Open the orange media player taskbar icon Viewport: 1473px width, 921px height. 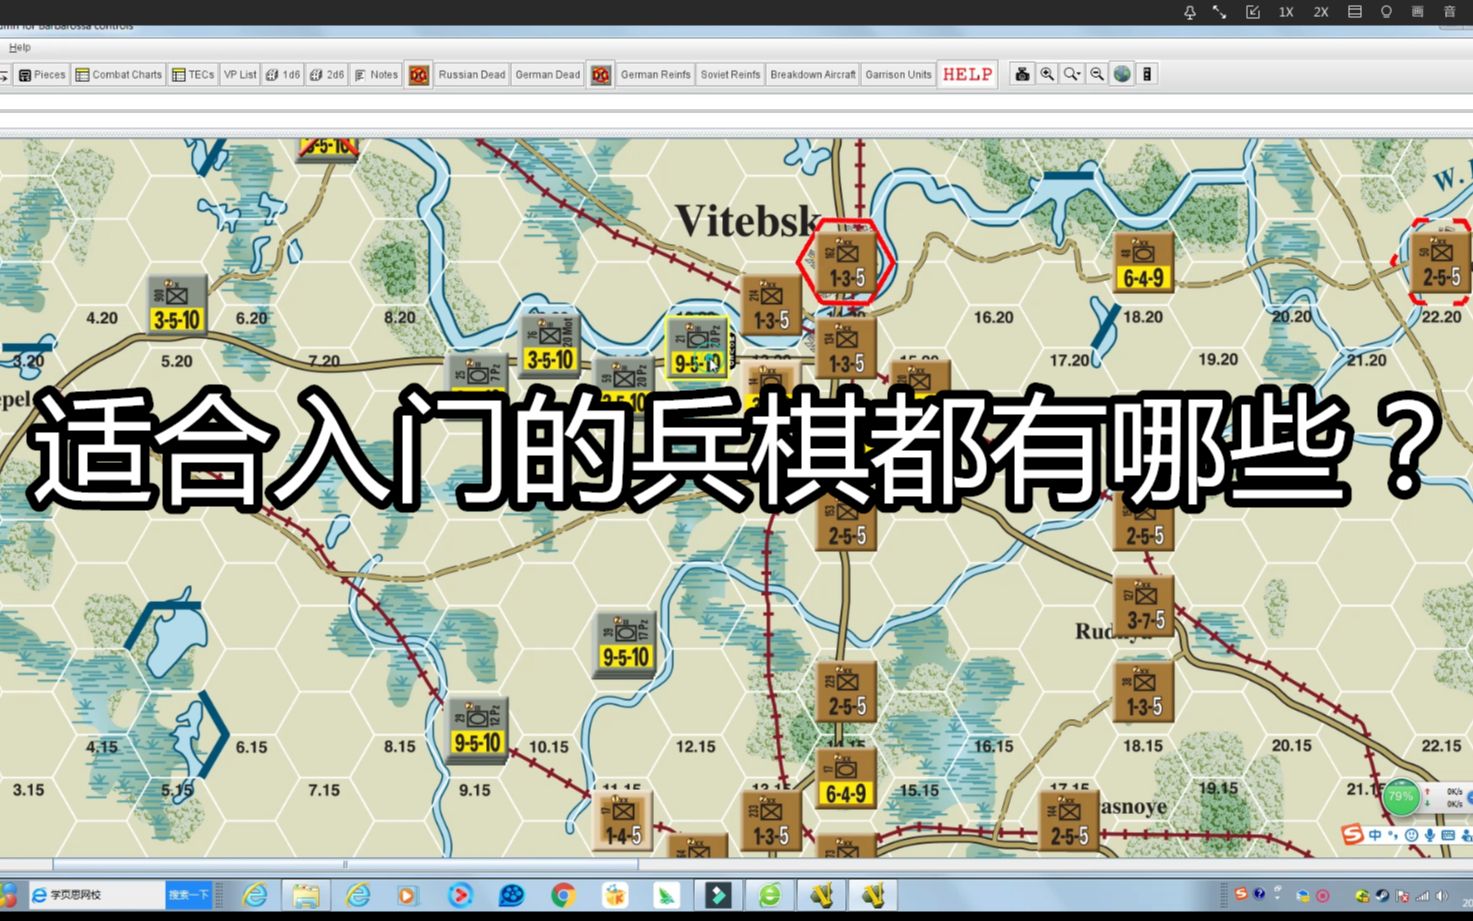(x=408, y=895)
